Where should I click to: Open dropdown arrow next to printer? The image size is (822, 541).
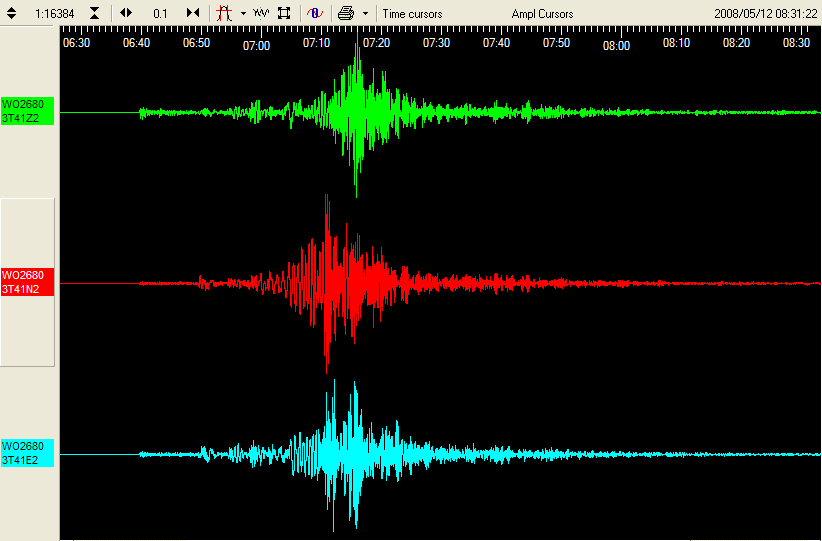[365, 14]
